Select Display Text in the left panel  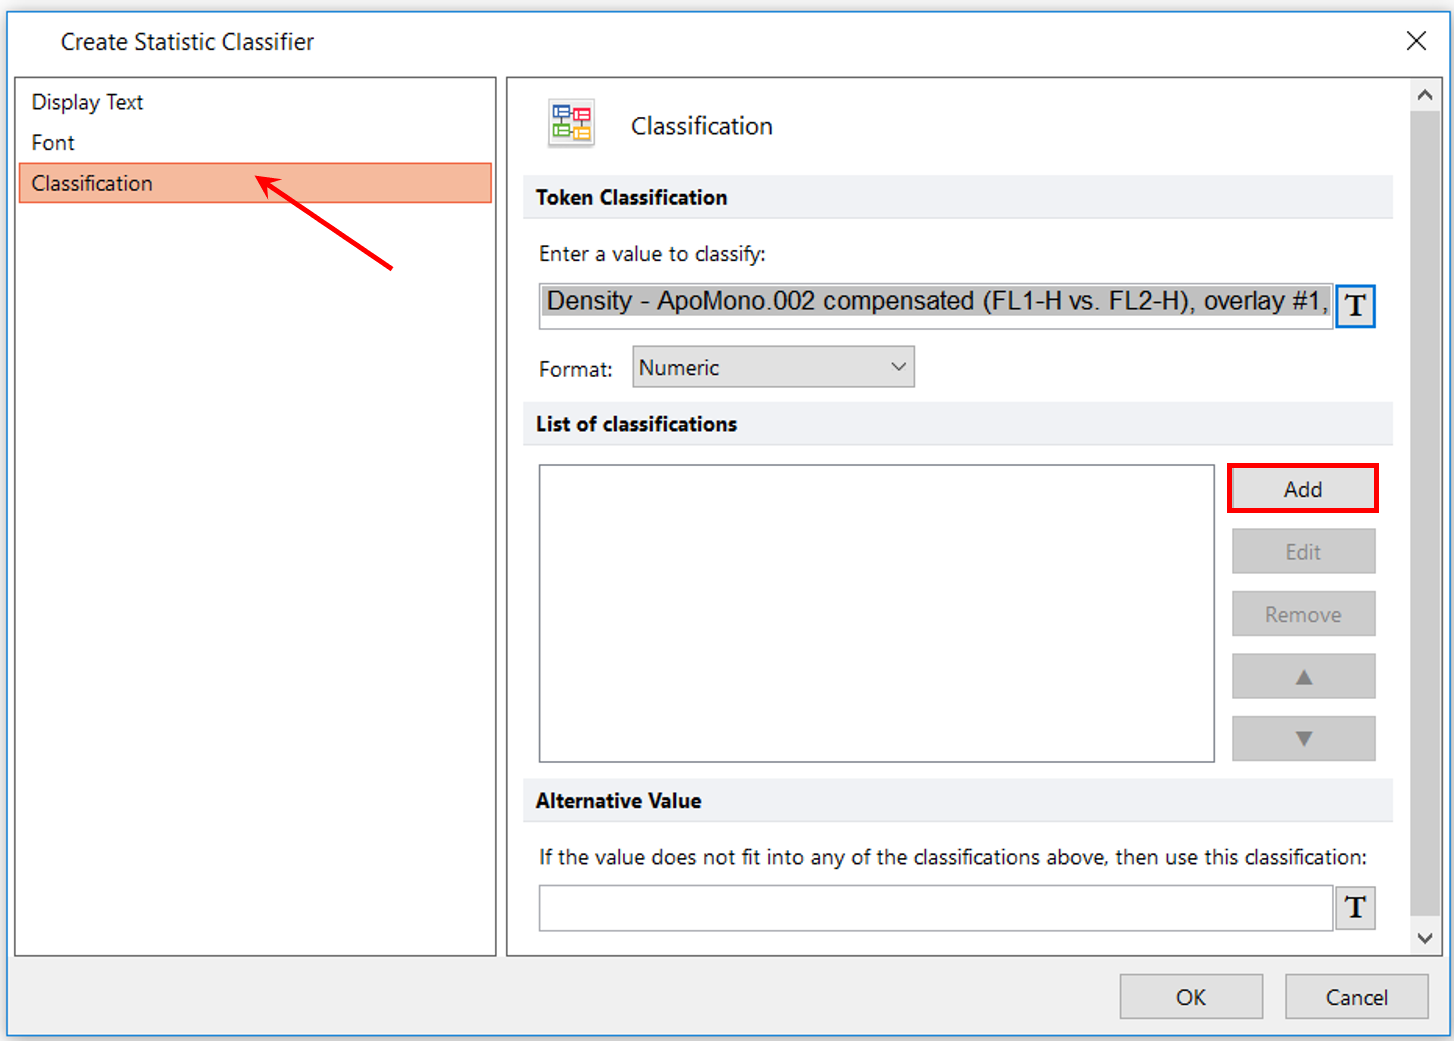click(255, 102)
